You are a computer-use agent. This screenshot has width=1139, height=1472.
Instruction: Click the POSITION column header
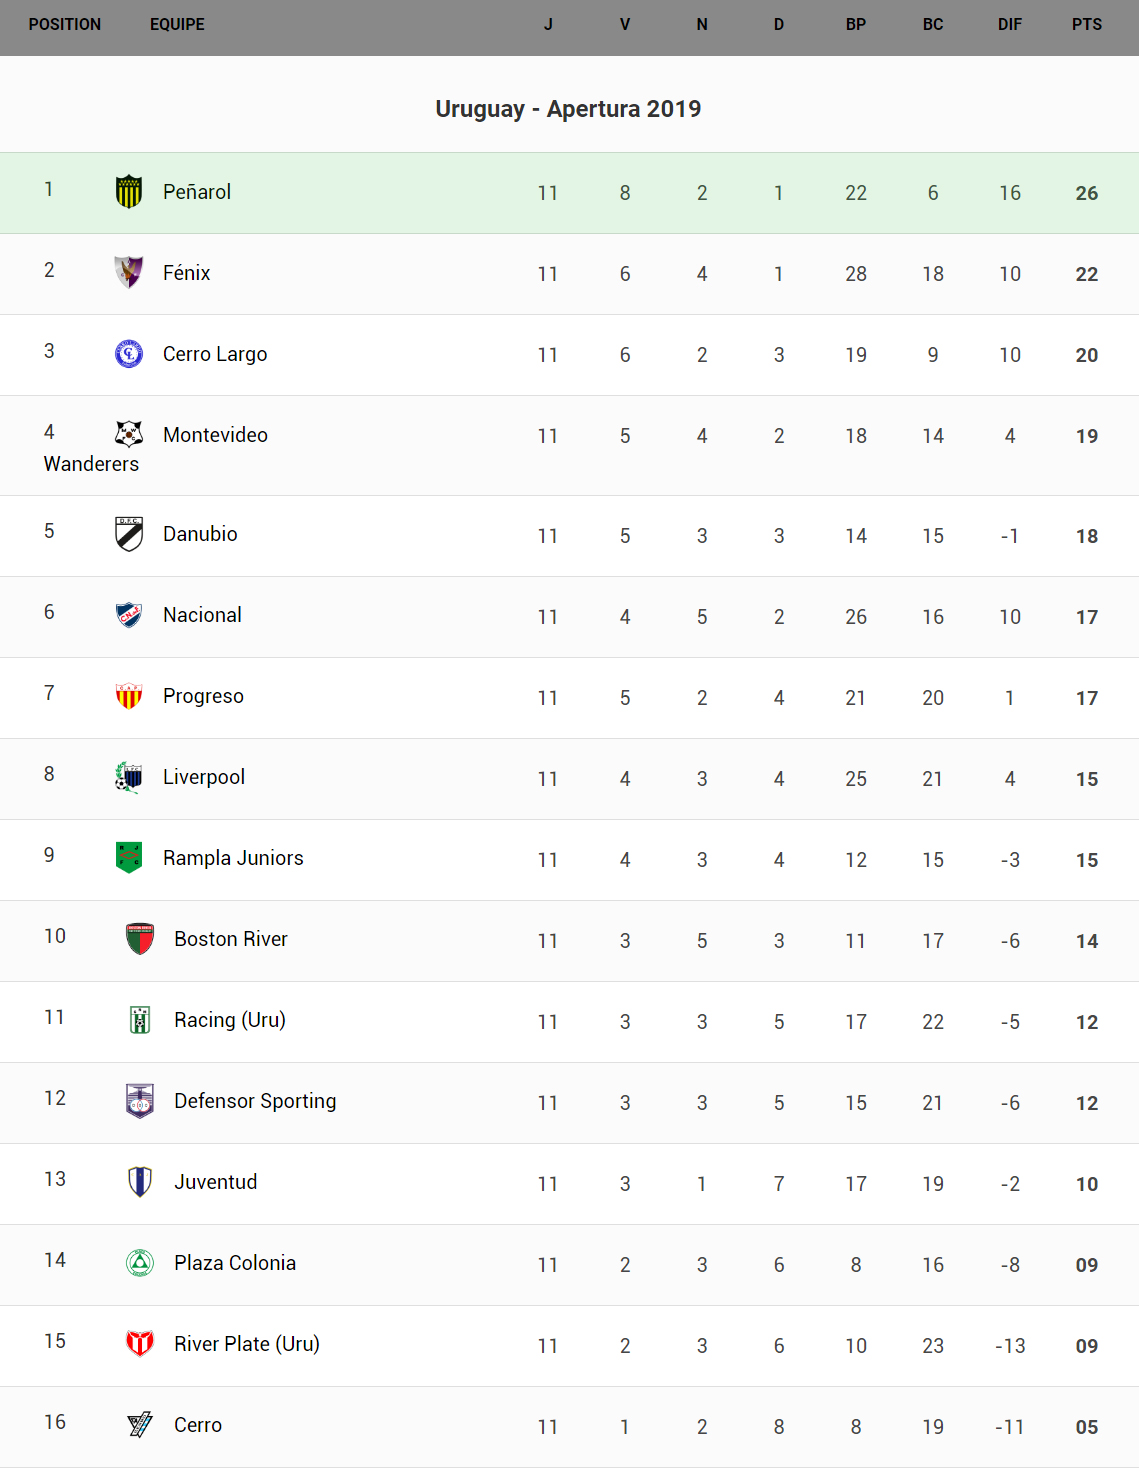point(65,24)
